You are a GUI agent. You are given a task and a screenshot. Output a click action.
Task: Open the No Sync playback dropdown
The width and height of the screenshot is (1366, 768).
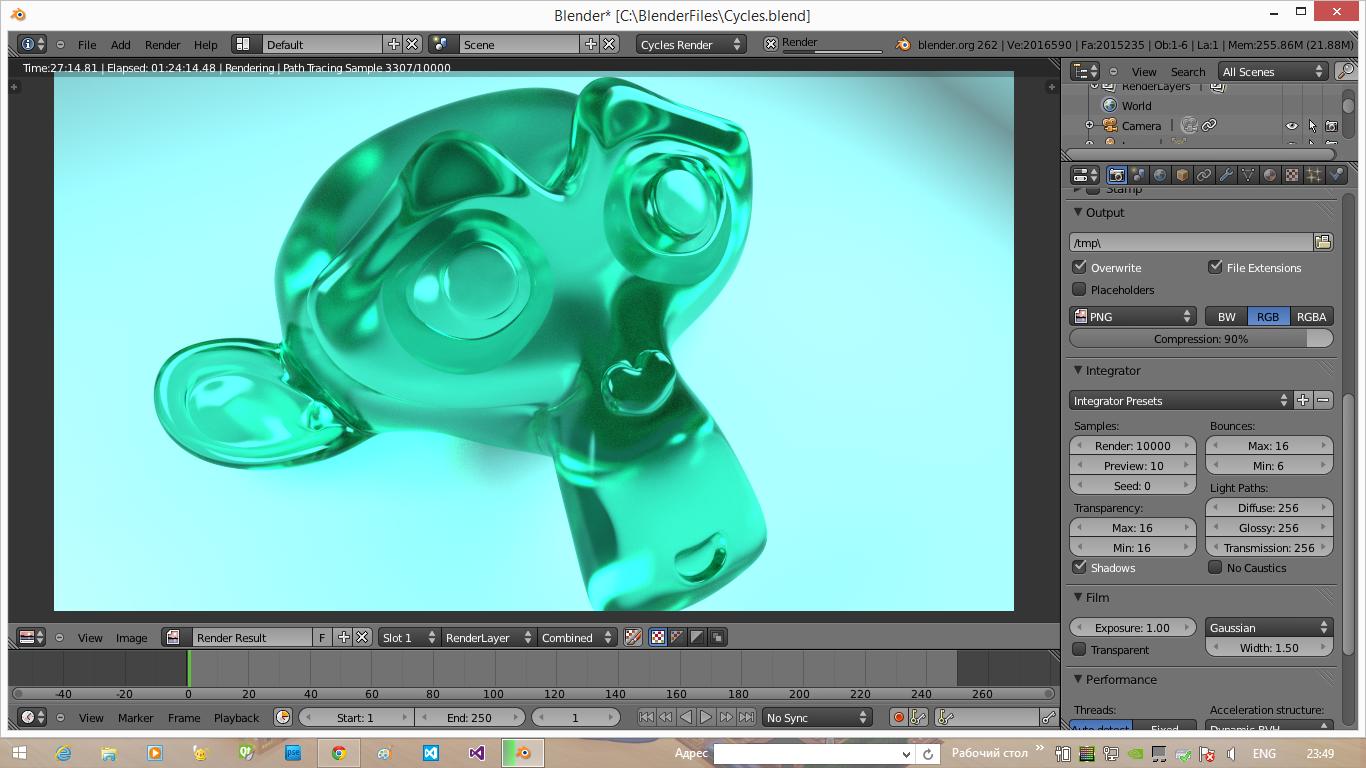[x=816, y=717]
